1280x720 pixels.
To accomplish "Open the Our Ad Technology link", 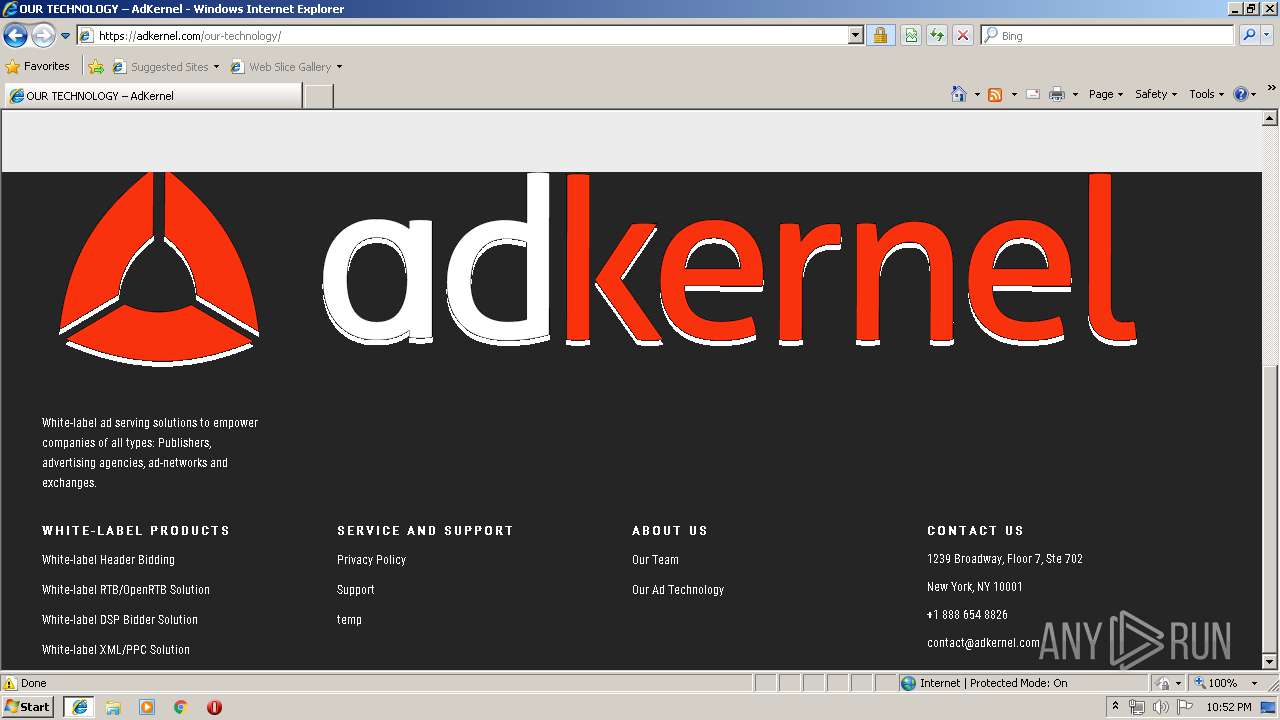I will [x=678, y=590].
